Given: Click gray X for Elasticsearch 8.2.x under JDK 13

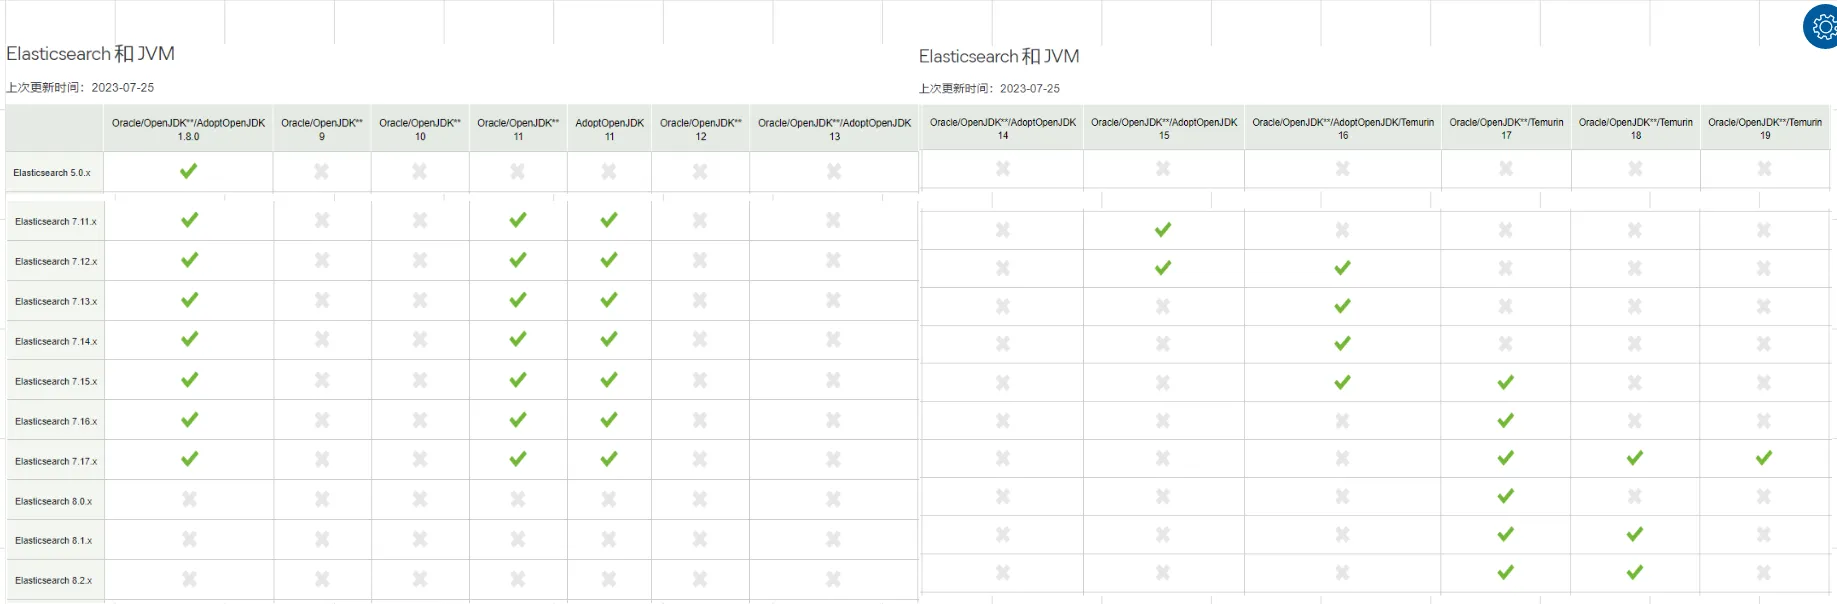Looking at the screenshot, I should pos(833,579).
